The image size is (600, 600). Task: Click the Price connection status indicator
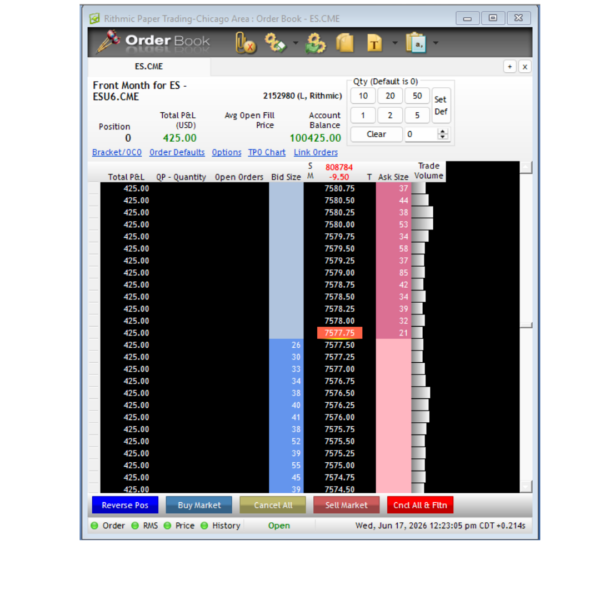(167, 525)
